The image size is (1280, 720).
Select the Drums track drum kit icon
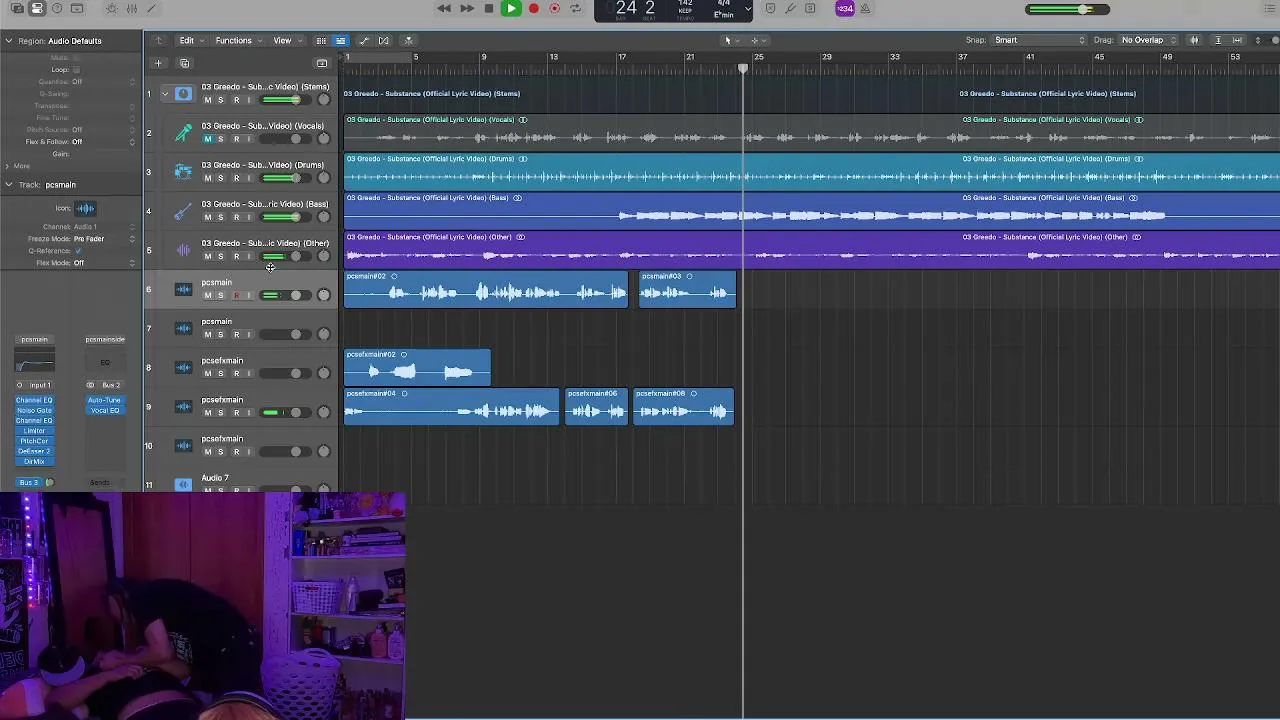tap(183, 172)
